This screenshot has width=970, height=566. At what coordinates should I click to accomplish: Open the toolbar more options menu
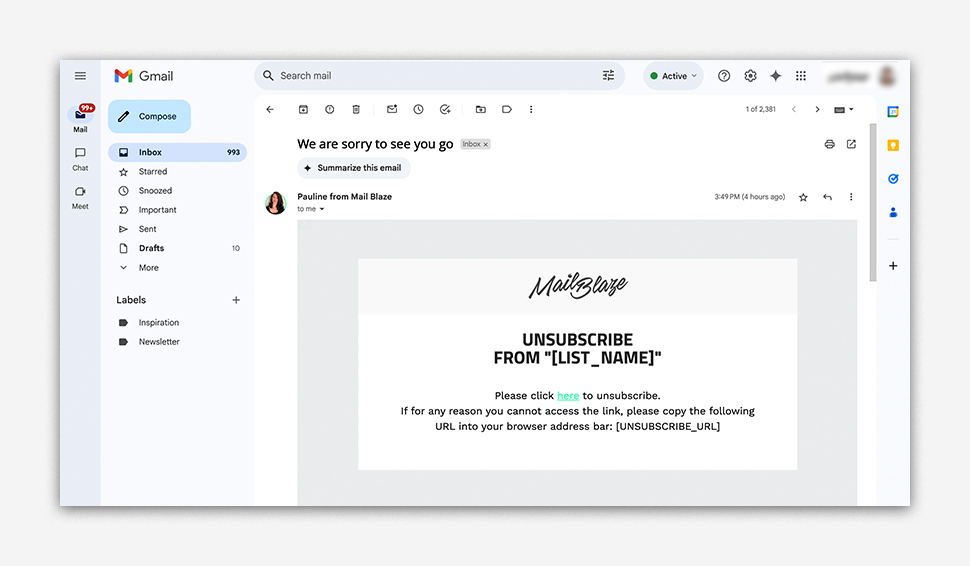[531, 109]
